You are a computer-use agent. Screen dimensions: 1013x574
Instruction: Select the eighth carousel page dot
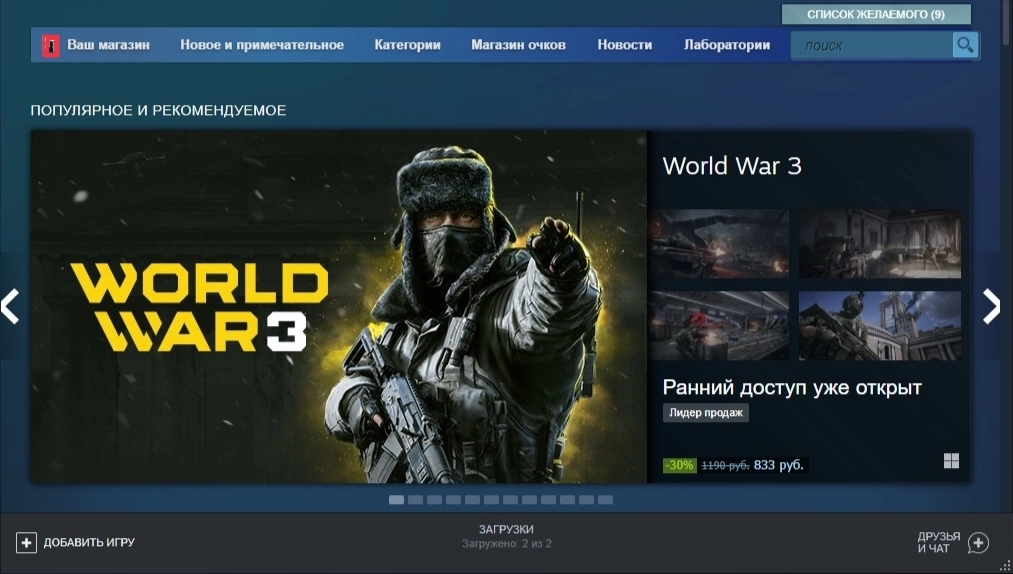530,500
